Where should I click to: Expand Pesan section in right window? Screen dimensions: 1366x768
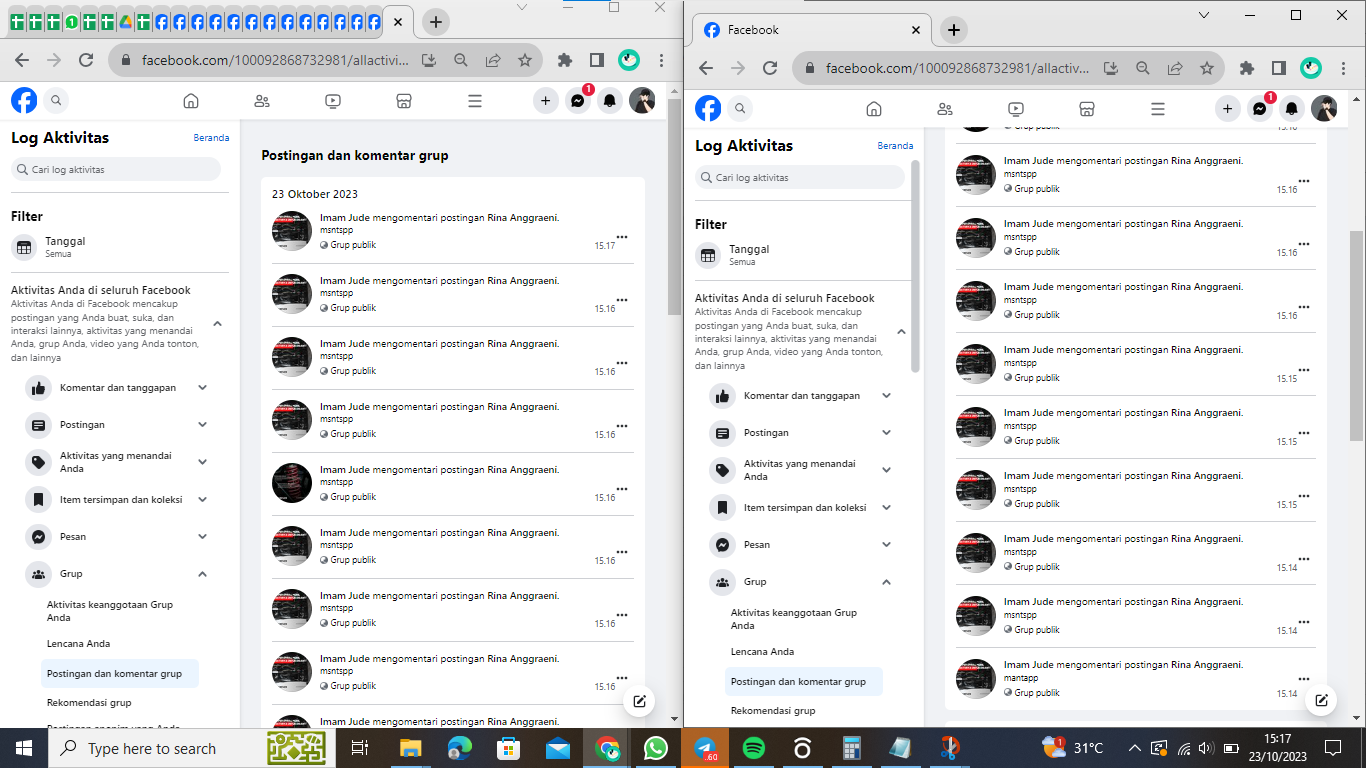click(886, 544)
